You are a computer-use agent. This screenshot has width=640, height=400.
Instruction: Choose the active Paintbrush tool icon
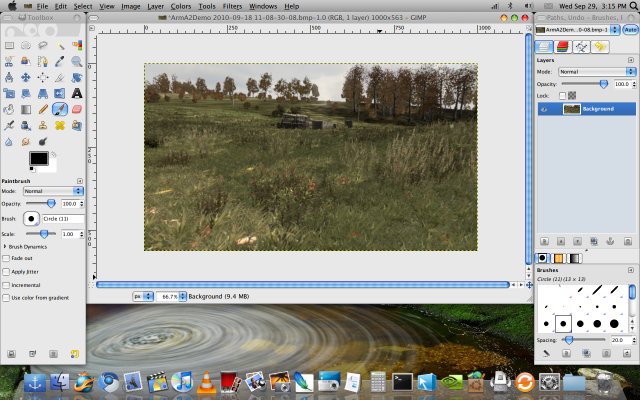(60, 109)
